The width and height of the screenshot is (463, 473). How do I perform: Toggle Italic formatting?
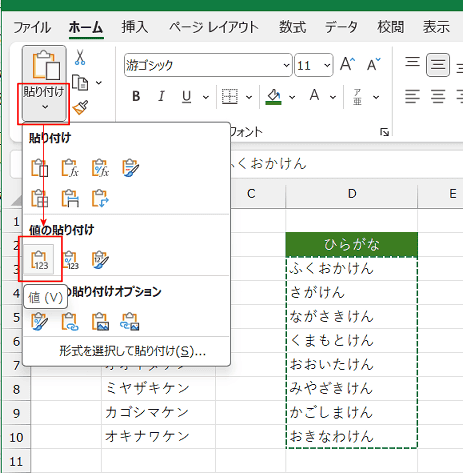tap(161, 97)
